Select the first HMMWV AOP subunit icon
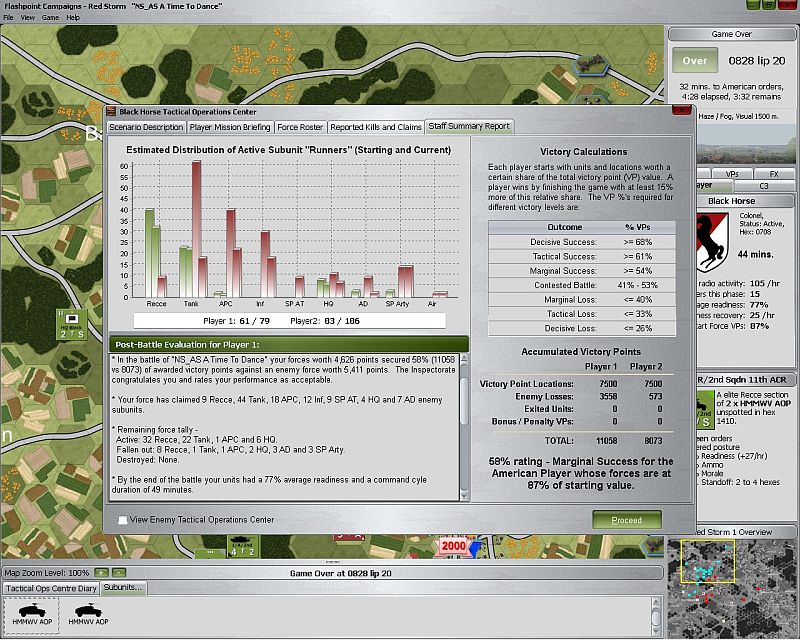800x640 pixels. click(x=32, y=614)
